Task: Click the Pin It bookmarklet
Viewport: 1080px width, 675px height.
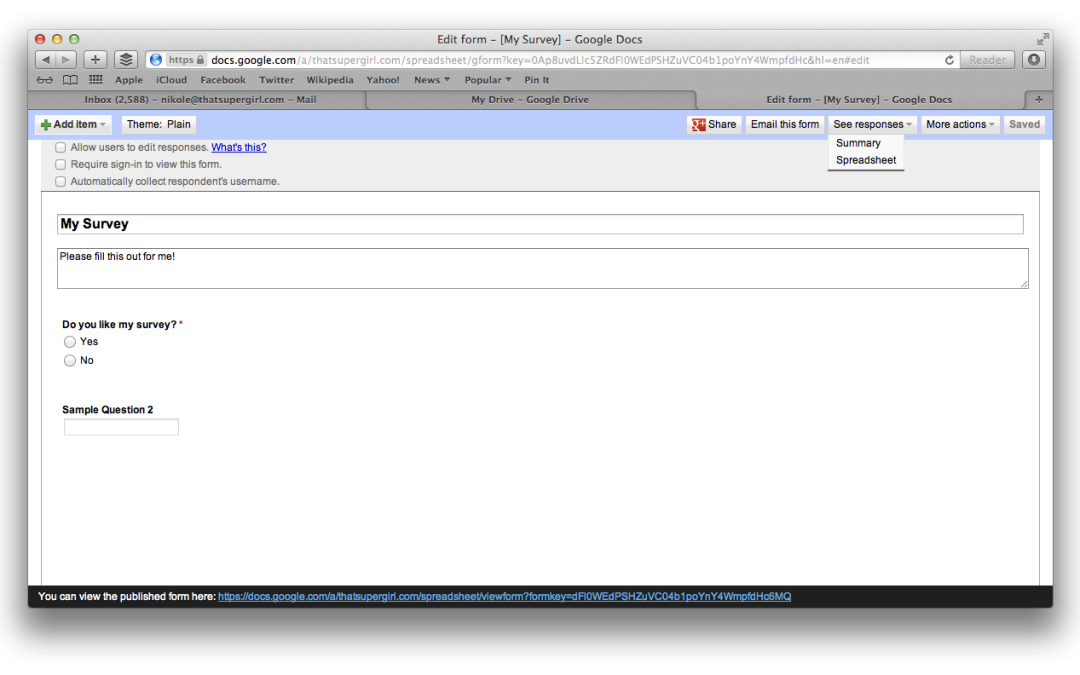Action: tap(537, 80)
